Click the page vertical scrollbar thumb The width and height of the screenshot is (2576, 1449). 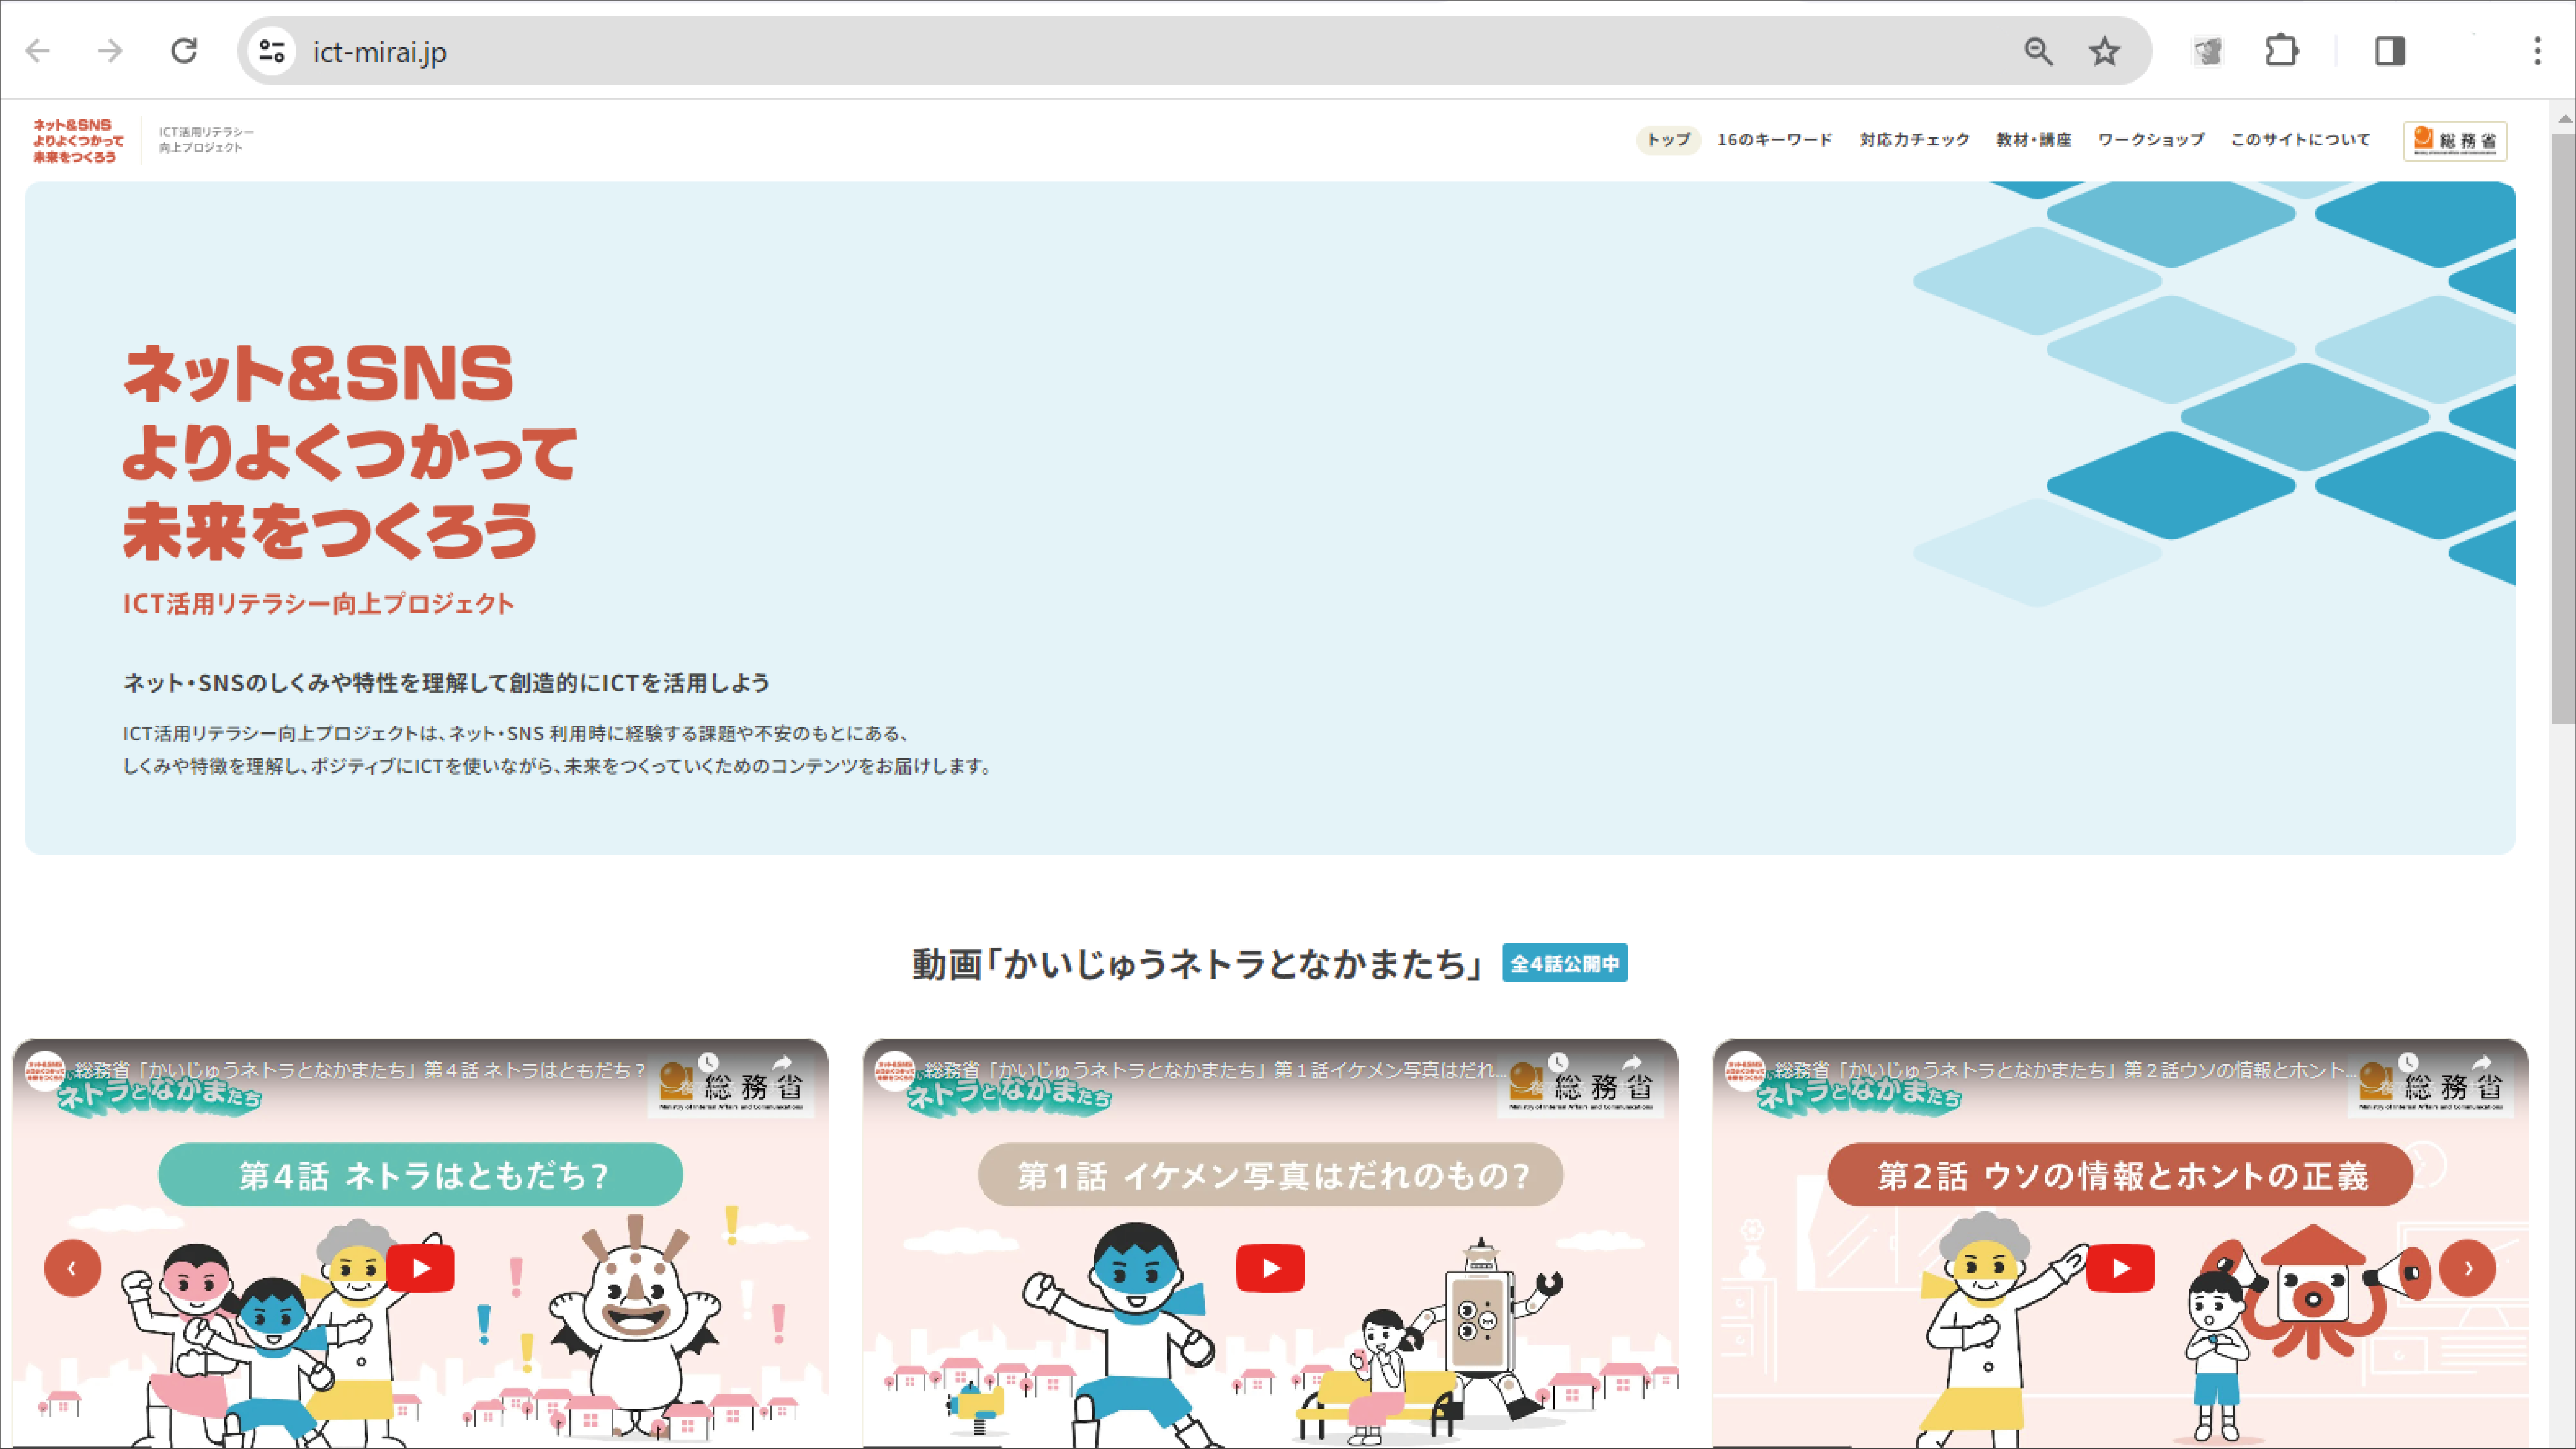tap(2563, 428)
